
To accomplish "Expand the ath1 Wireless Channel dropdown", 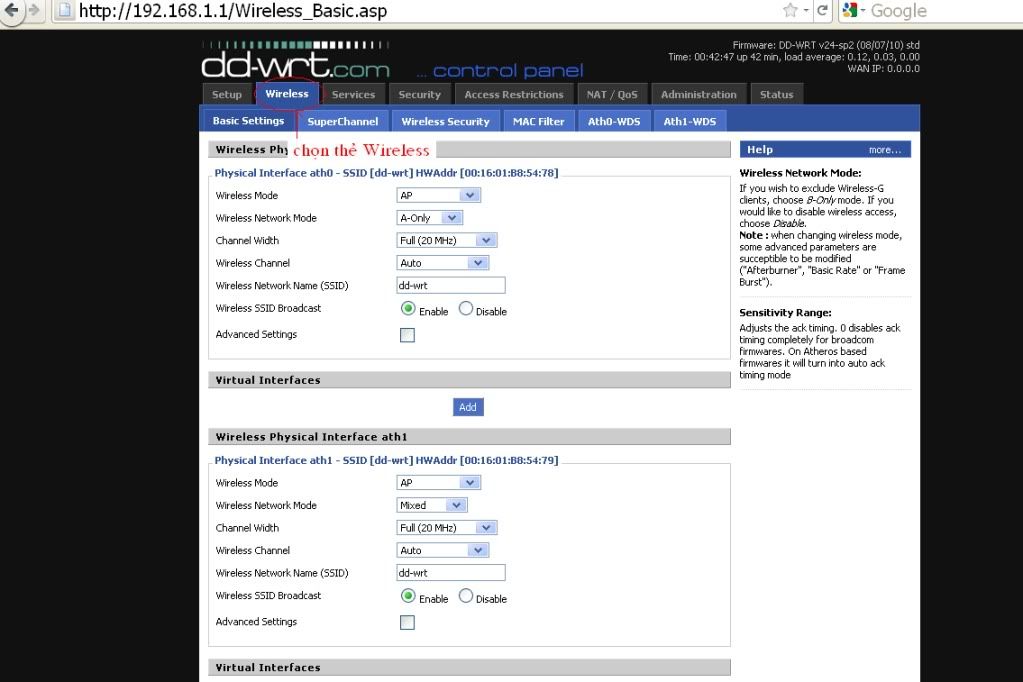I will point(442,550).
